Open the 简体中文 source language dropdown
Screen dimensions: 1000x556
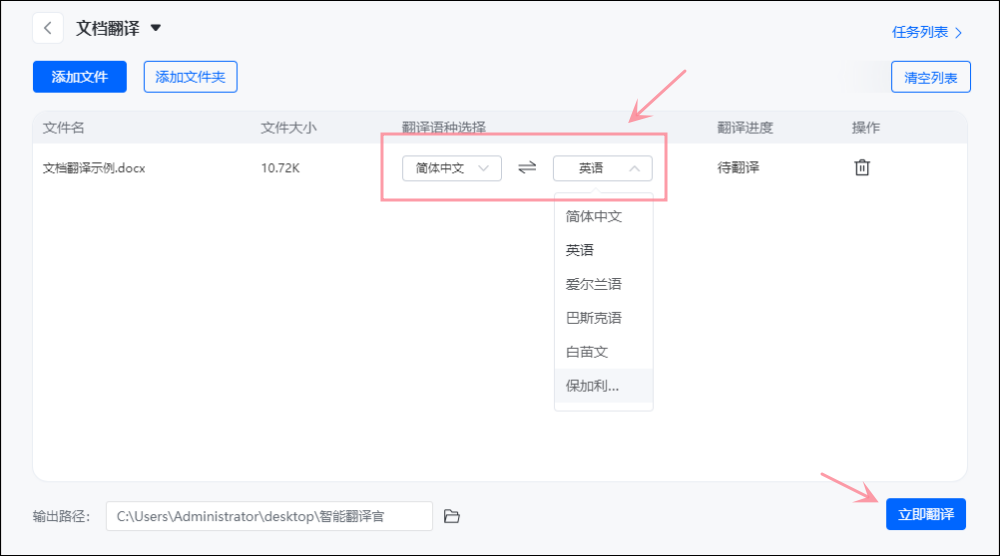pyautogui.click(x=452, y=168)
